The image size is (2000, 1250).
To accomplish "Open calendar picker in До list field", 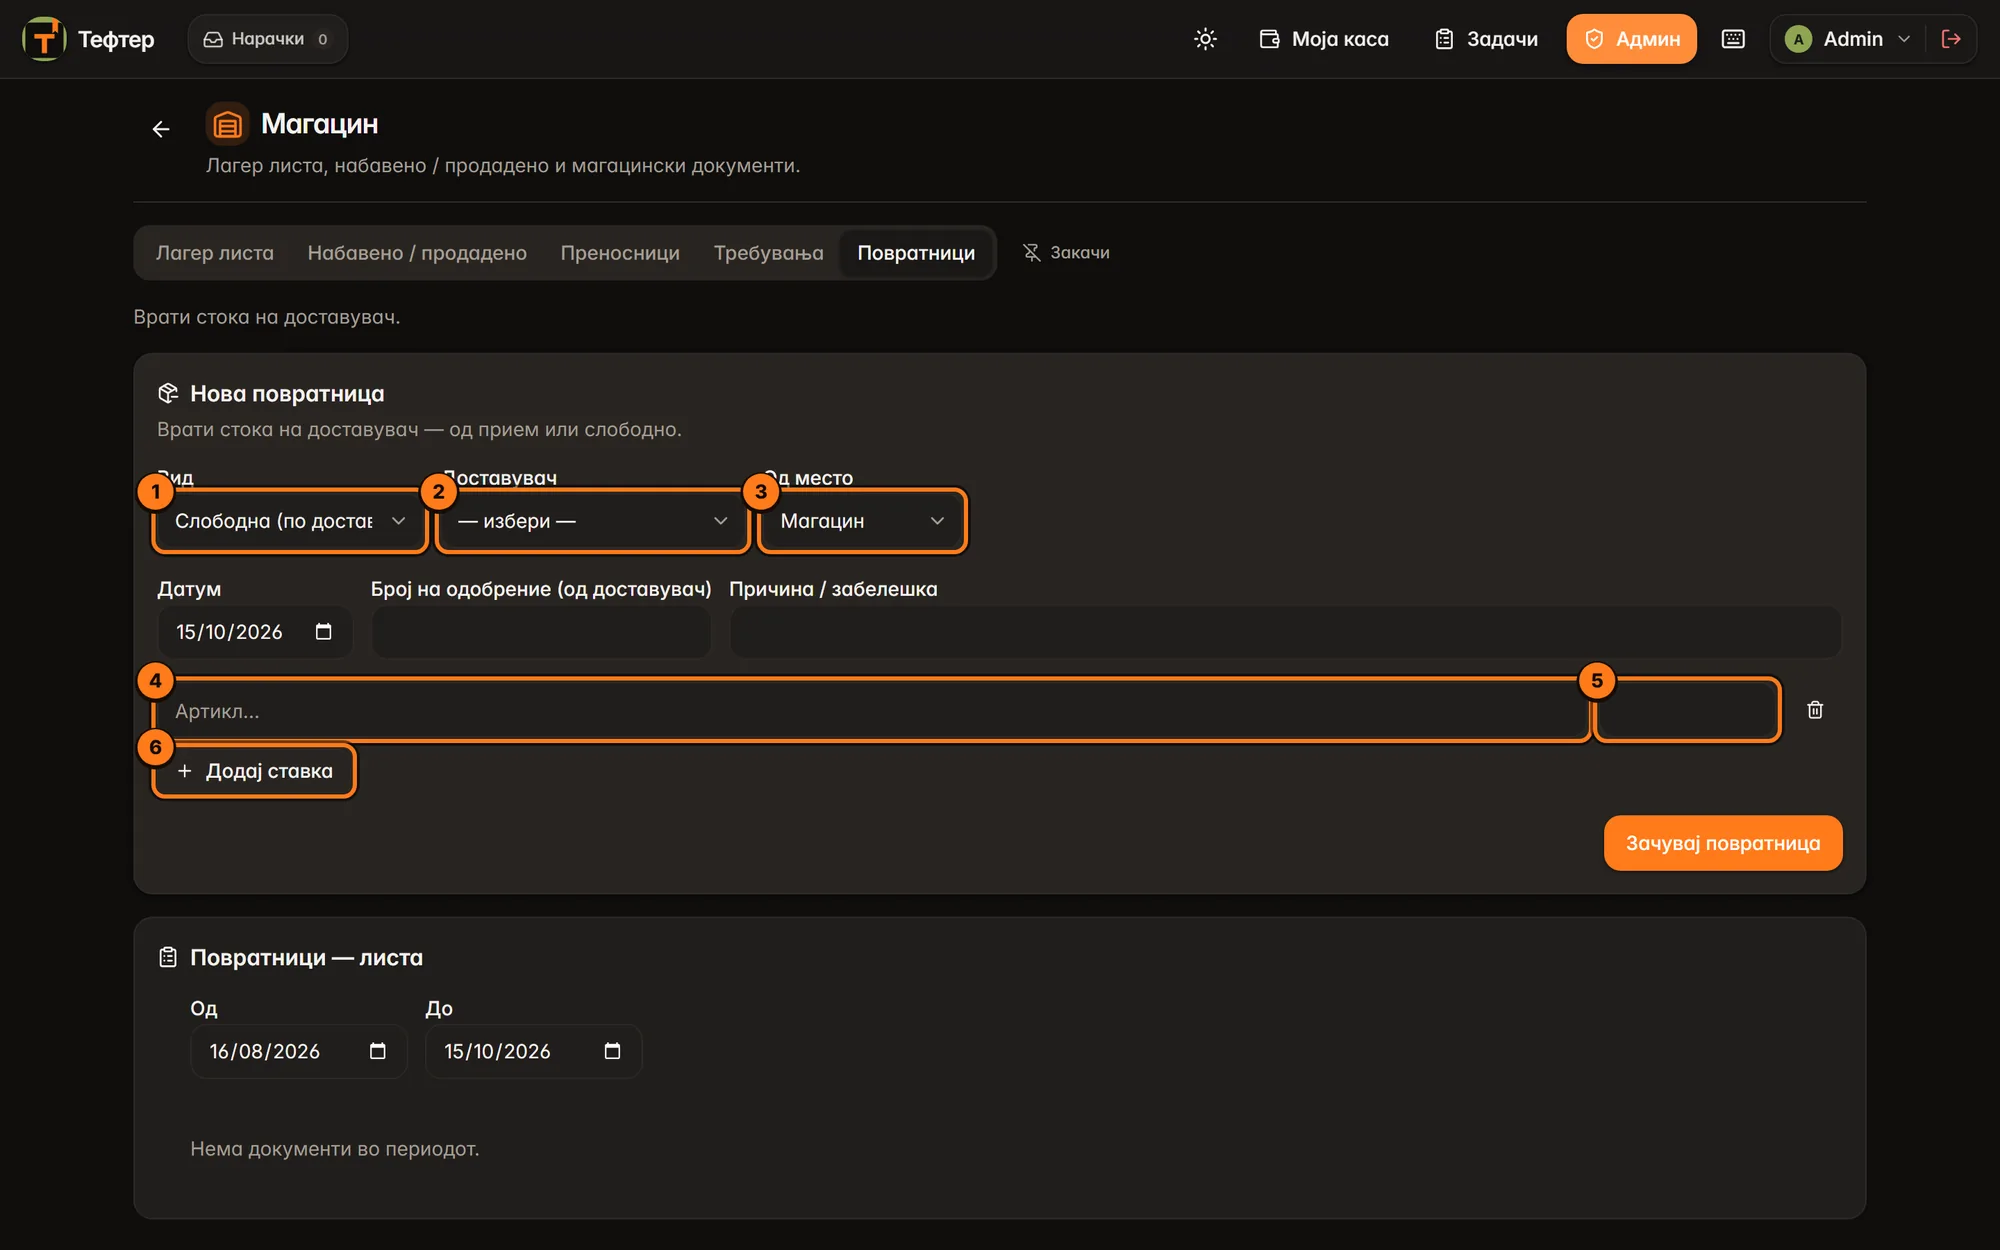I will pyautogui.click(x=612, y=1052).
